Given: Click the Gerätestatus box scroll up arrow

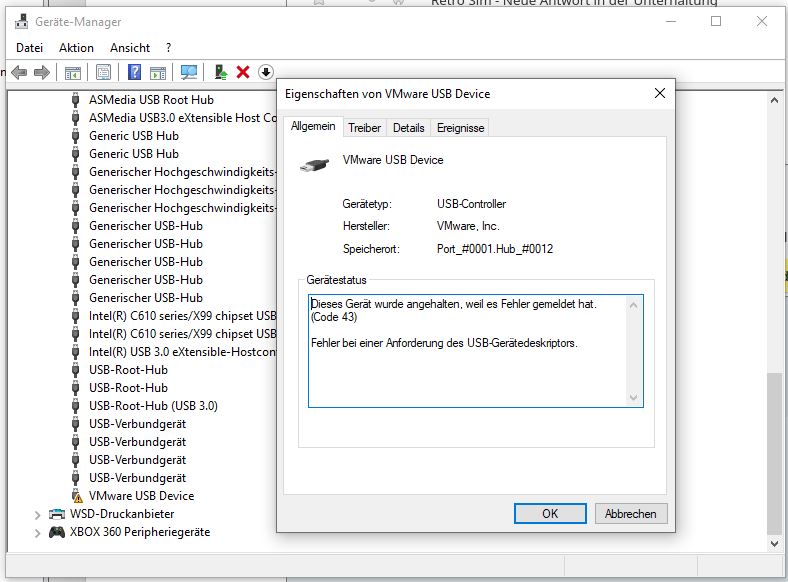Looking at the screenshot, I should 634,305.
